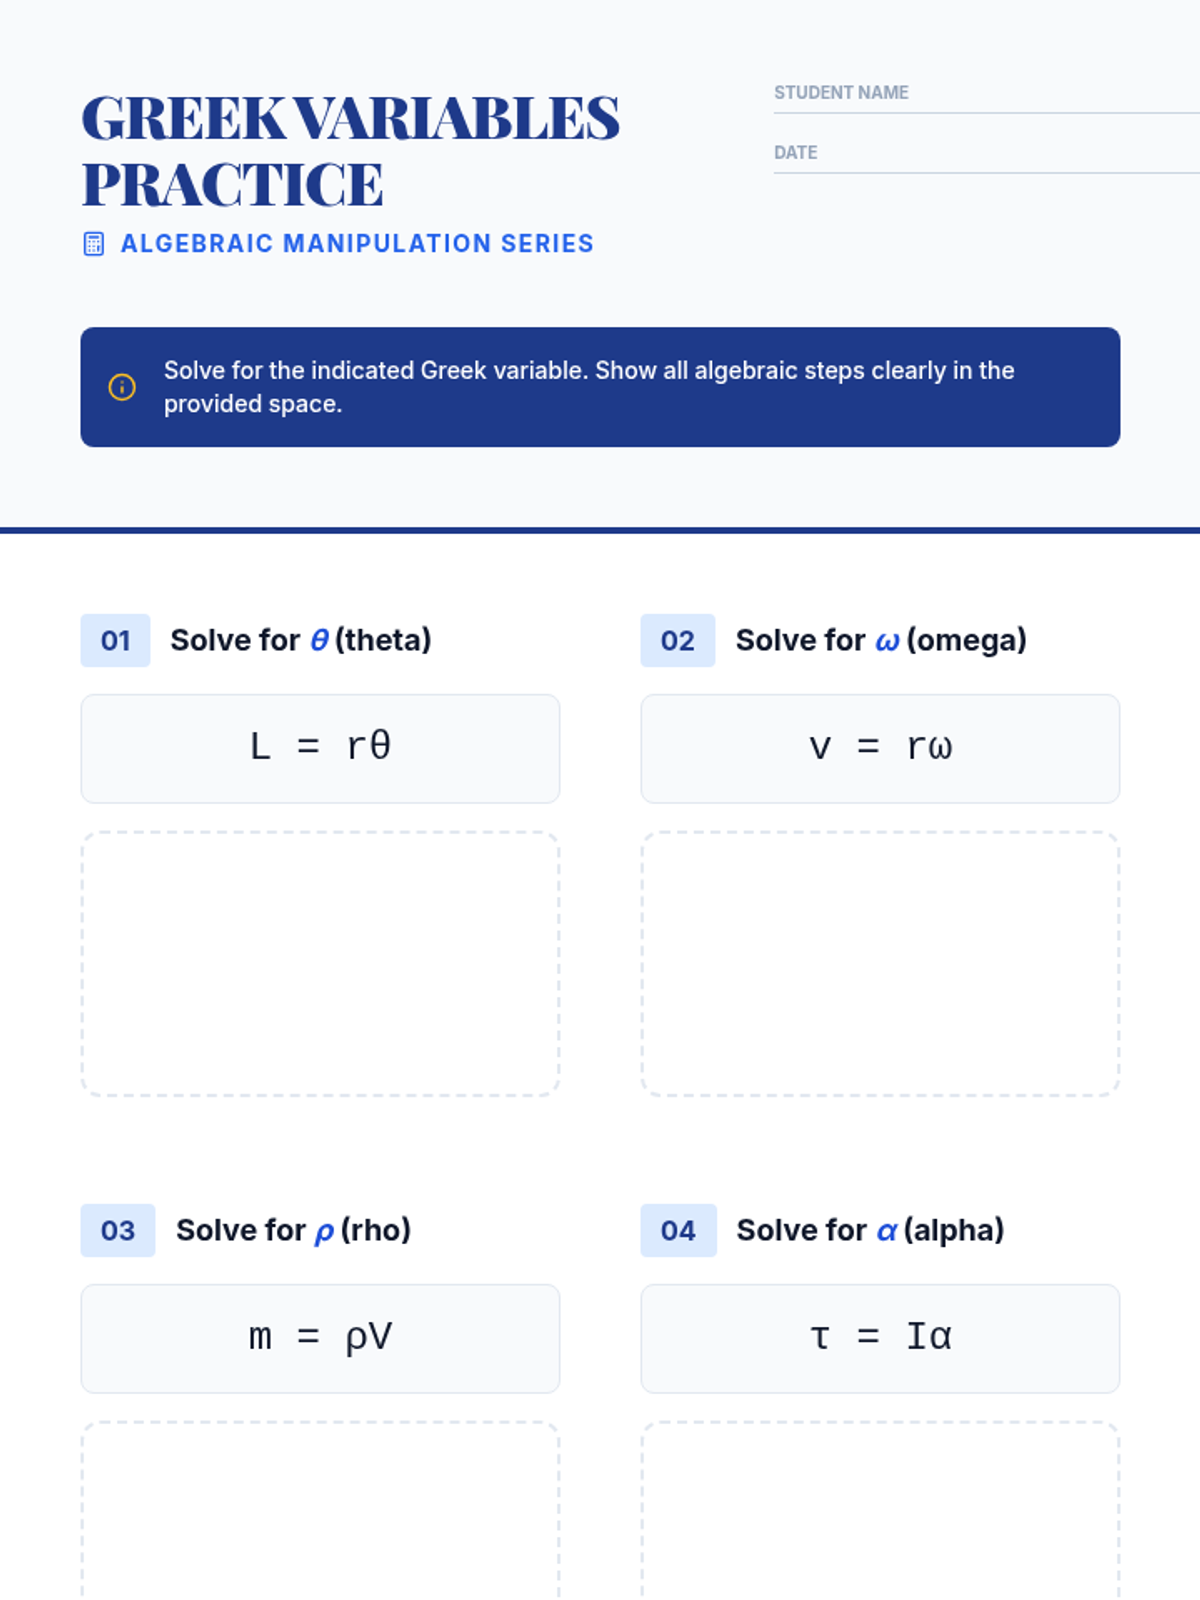Select the 03 problem number badge

(x=118, y=1230)
